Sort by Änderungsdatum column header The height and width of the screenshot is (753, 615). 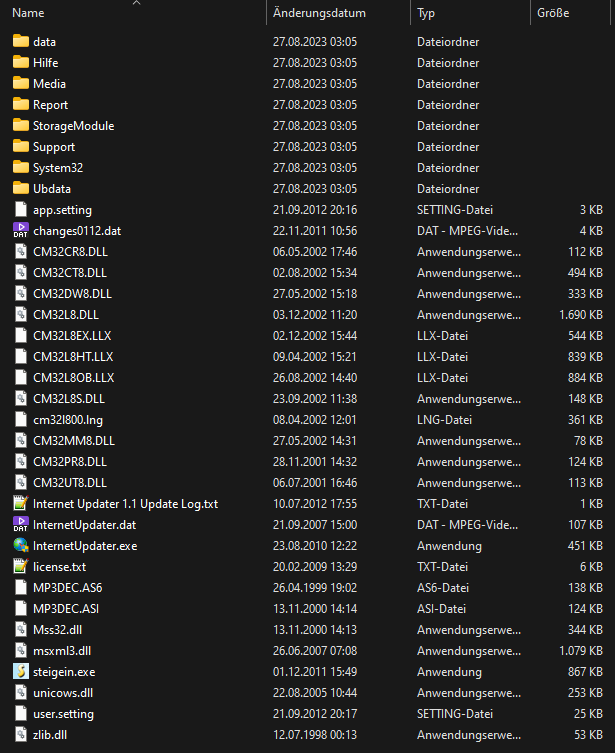pos(319,14)
